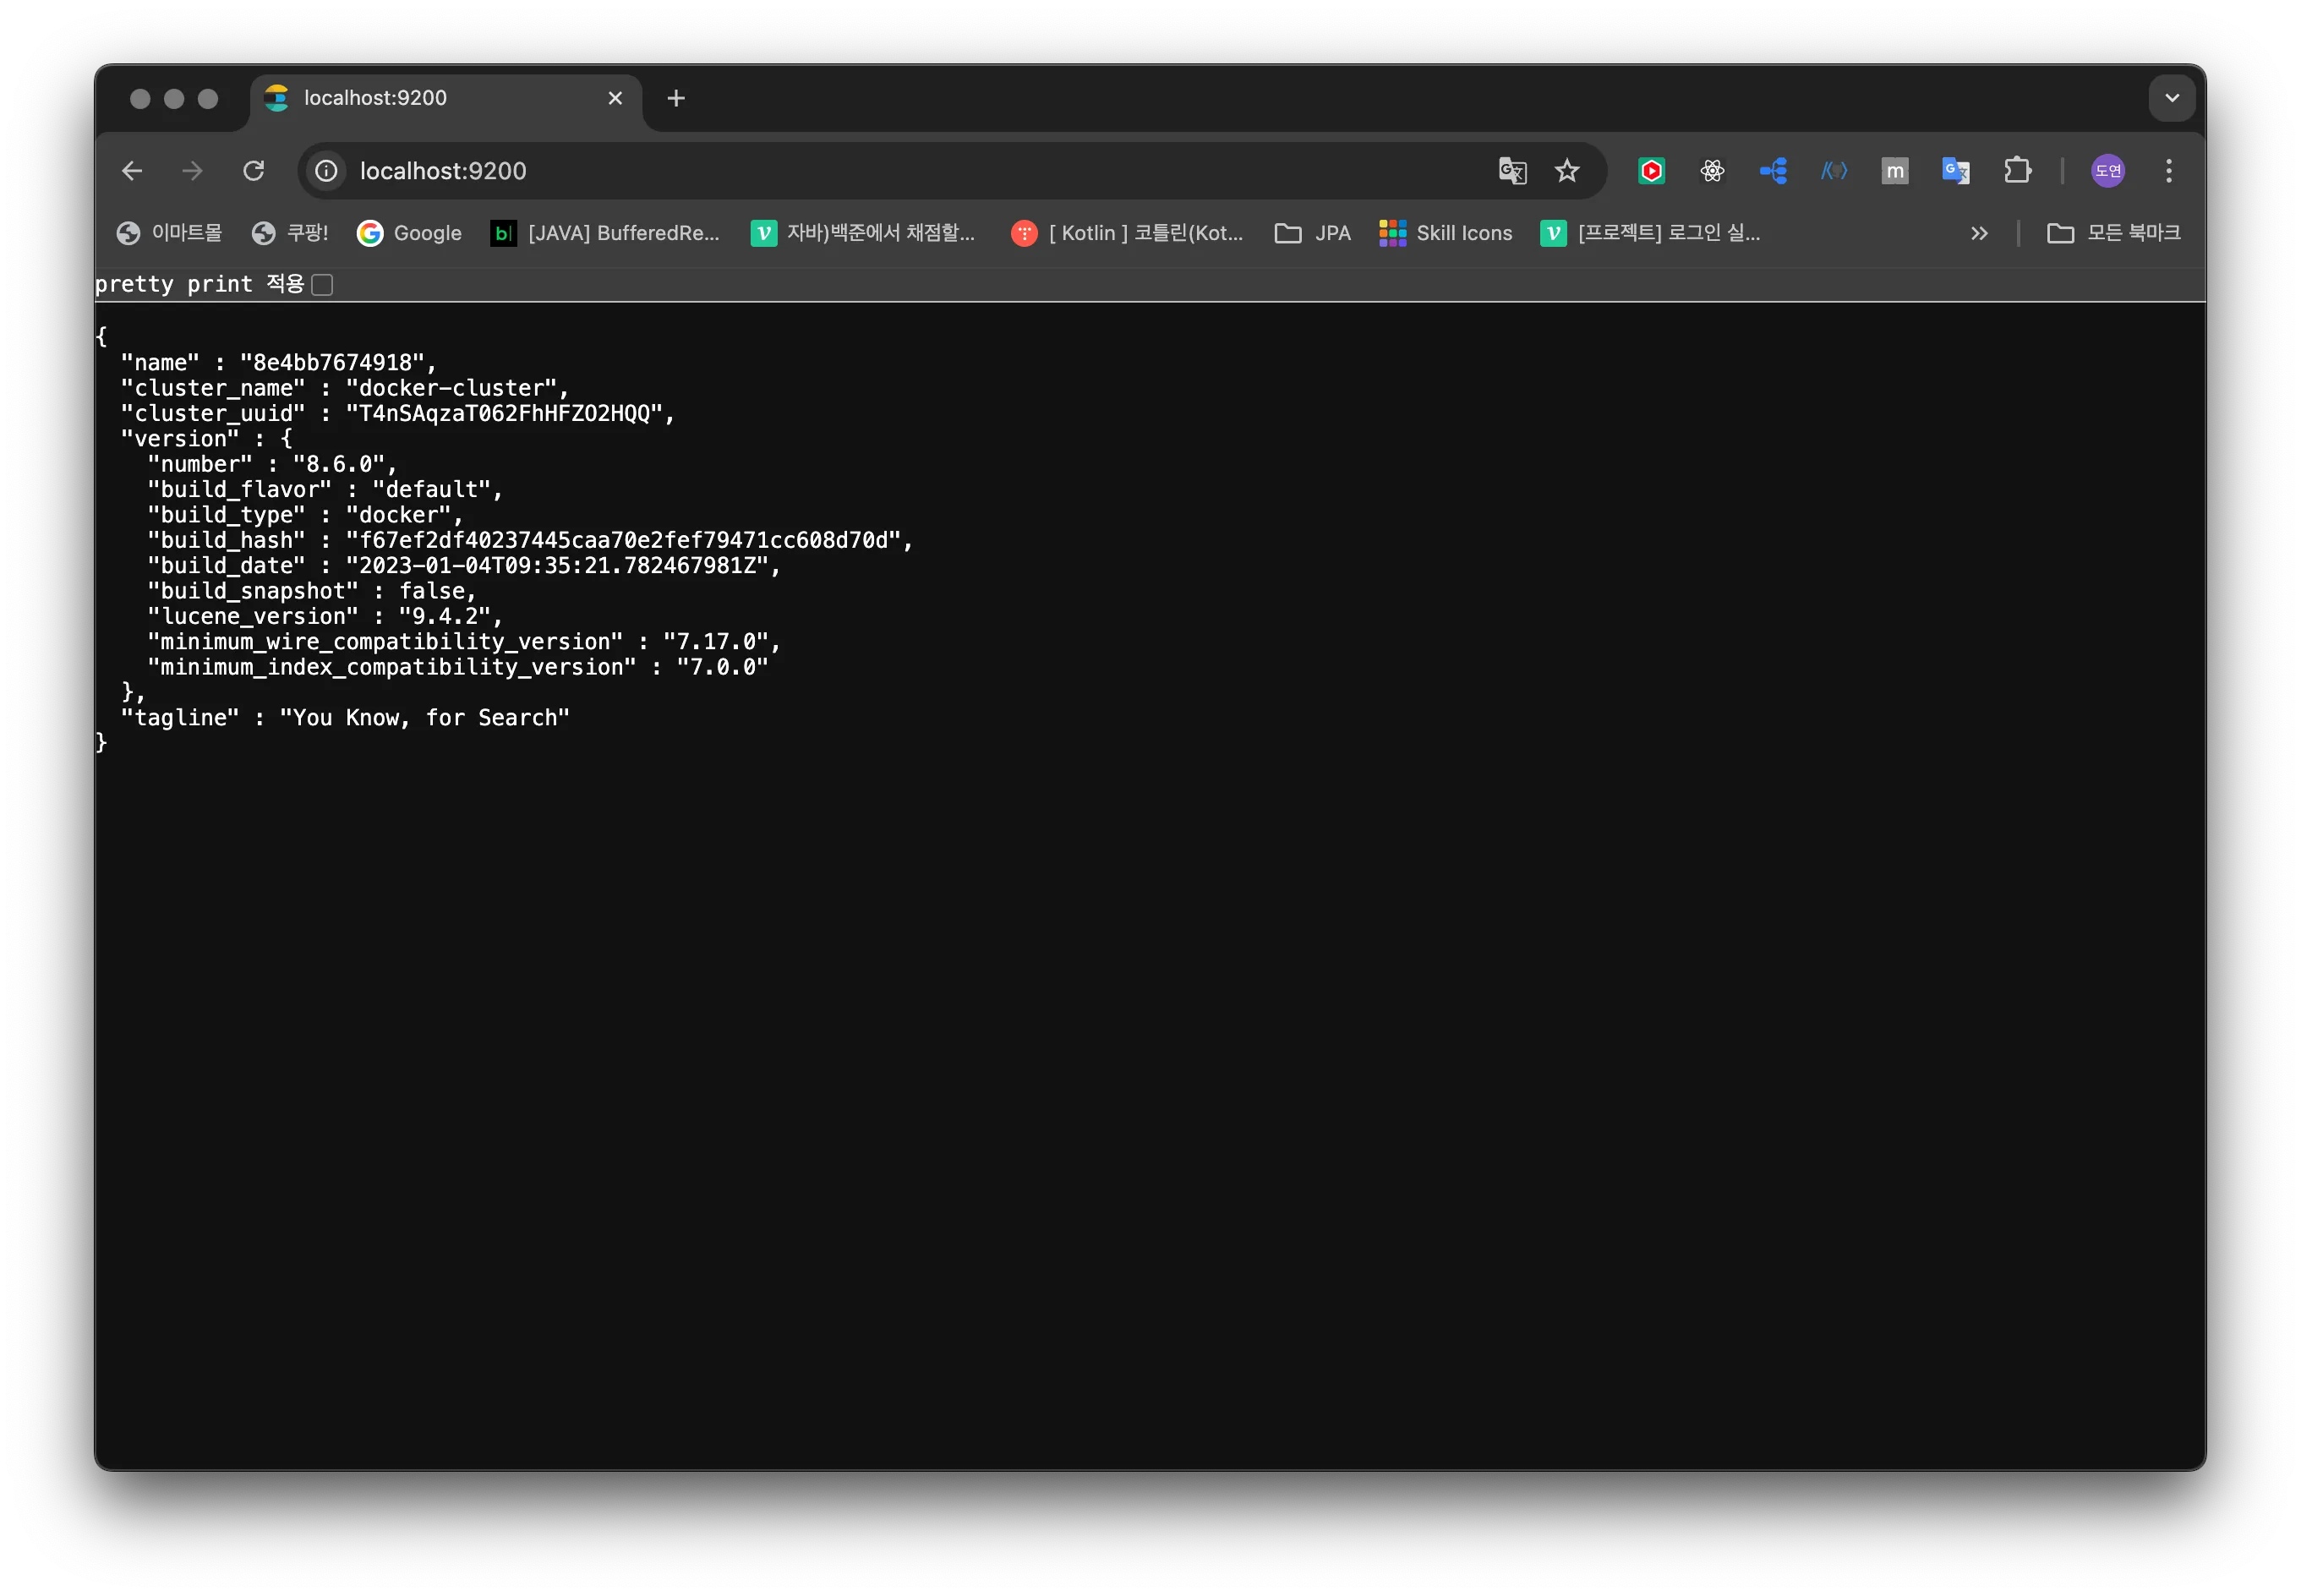Click the build_flavor value "default"
The width and height of the screenshot is (2301, 1596).
(431, 490)
